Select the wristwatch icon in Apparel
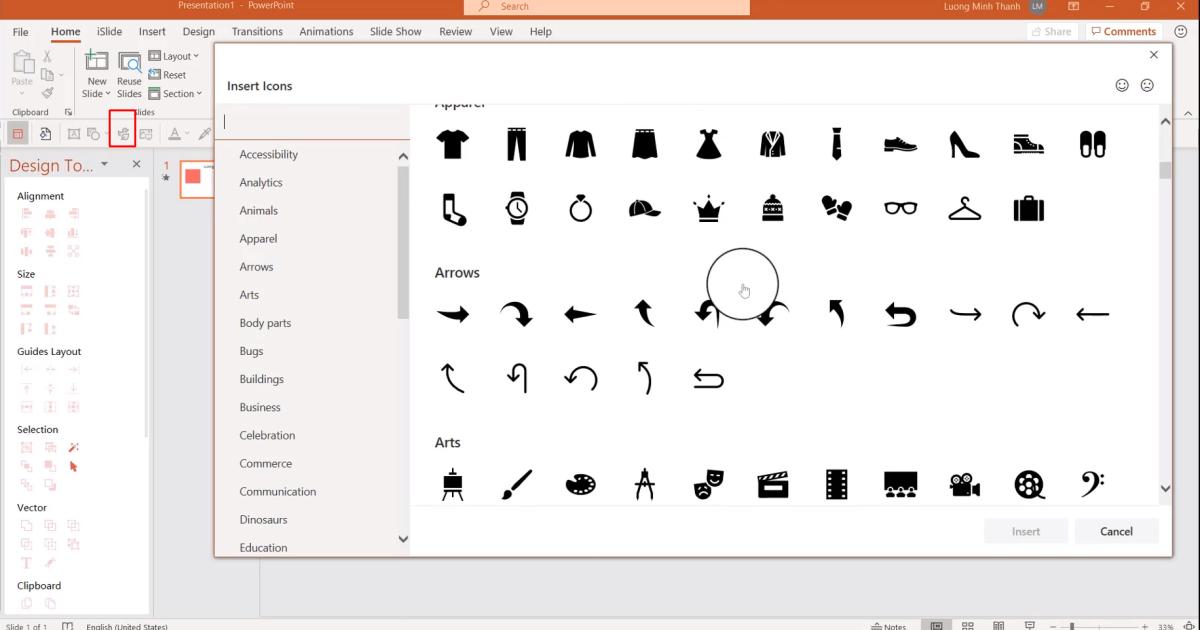 click(x=517, y=208)
